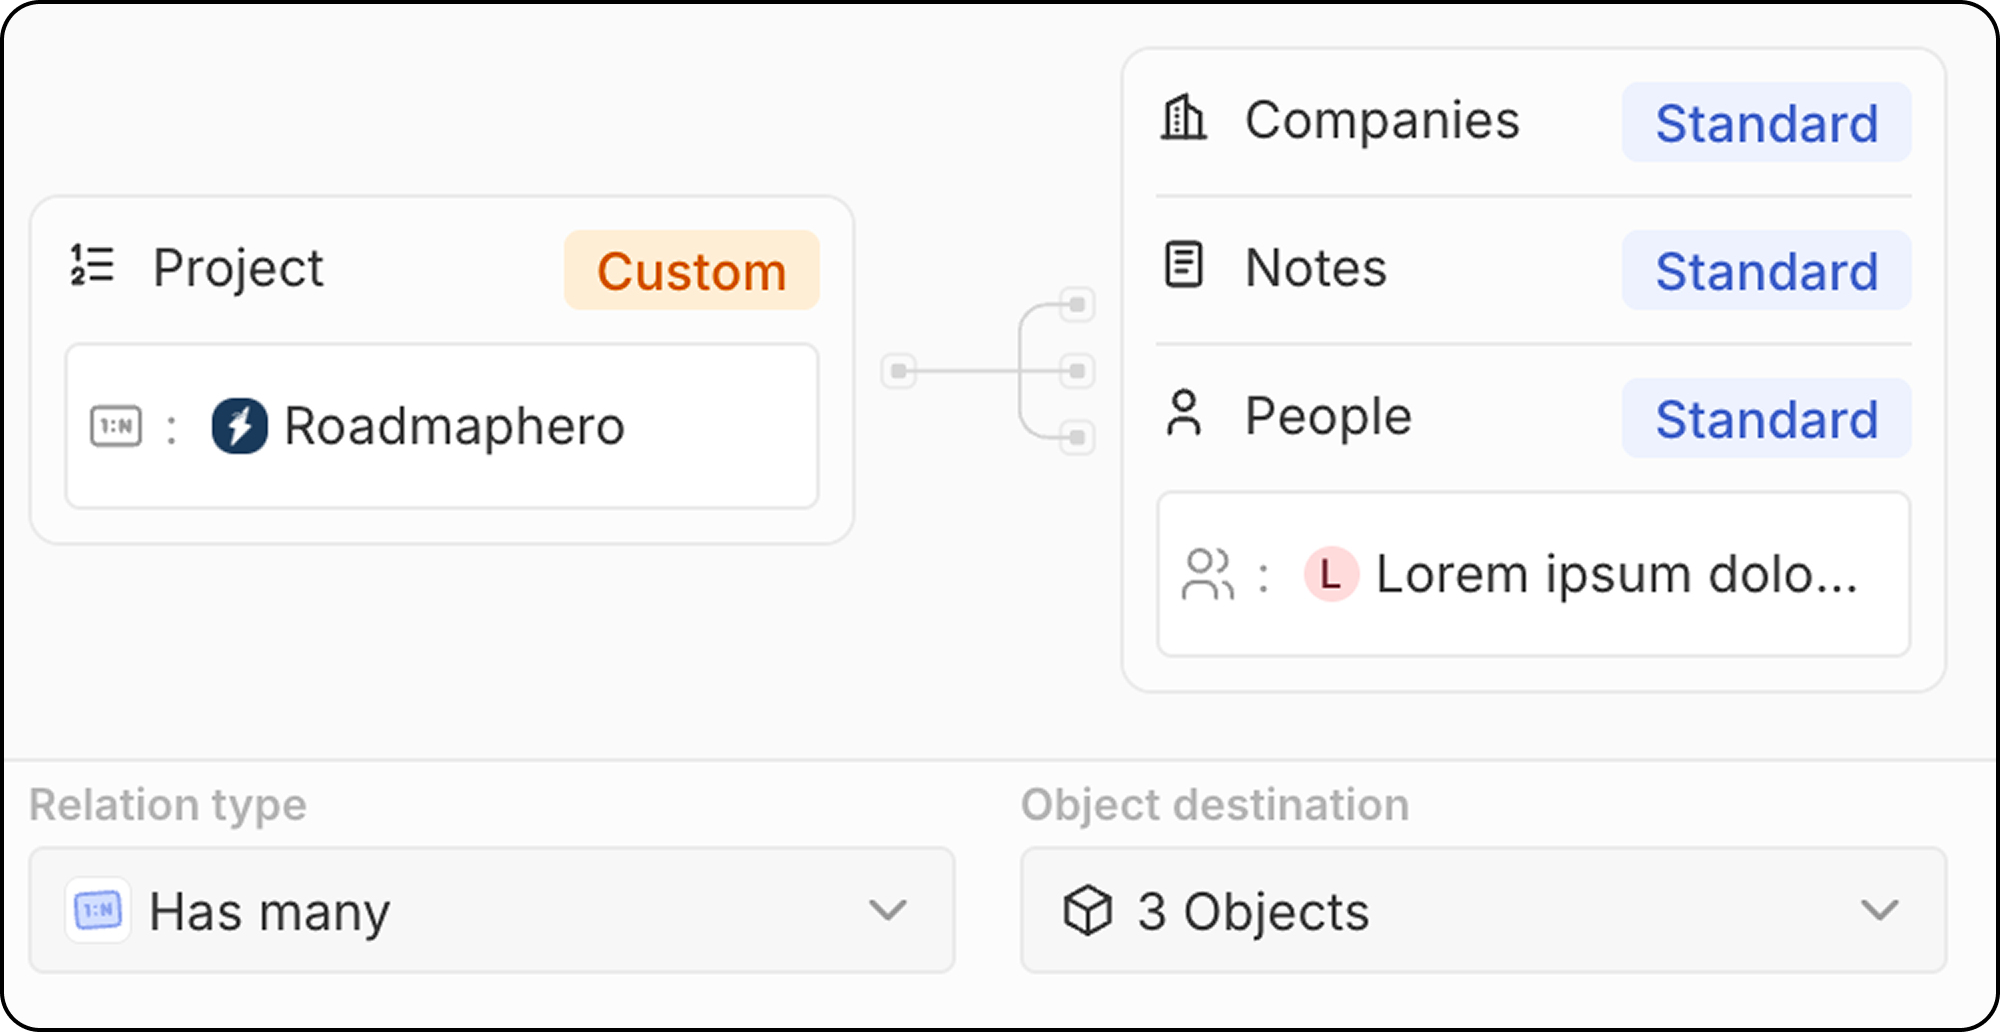Viewport: 2000px width, 1032px height.
Task: Click the pink L avatar
Action: tap(1331, 574)
